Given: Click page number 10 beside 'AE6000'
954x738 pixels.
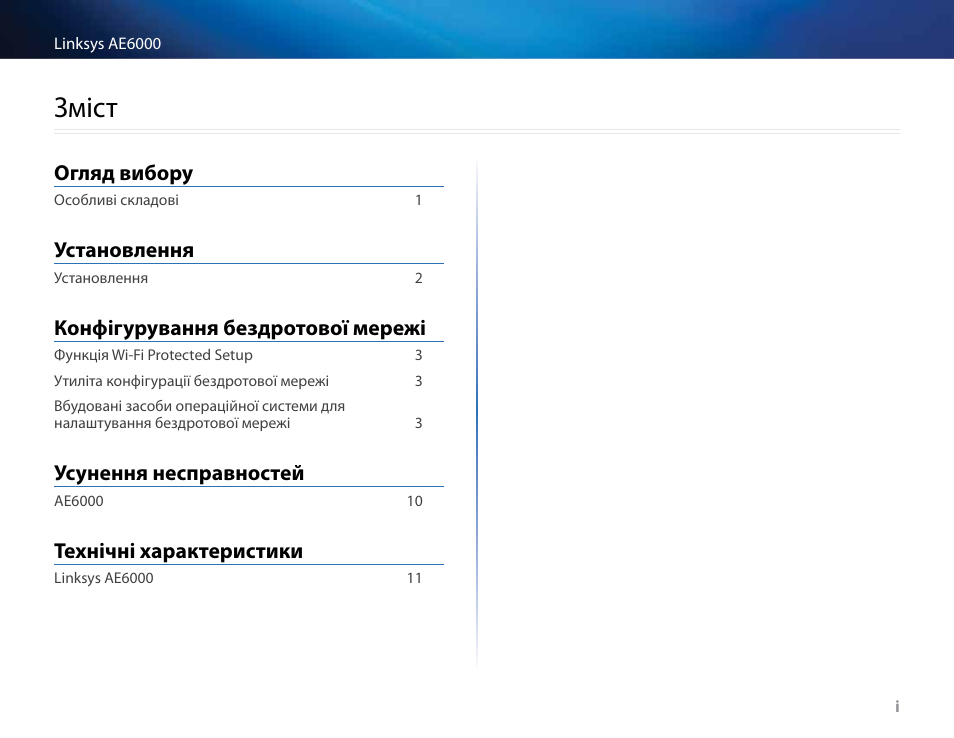Looking at the screenshot, I should point(415,501).
